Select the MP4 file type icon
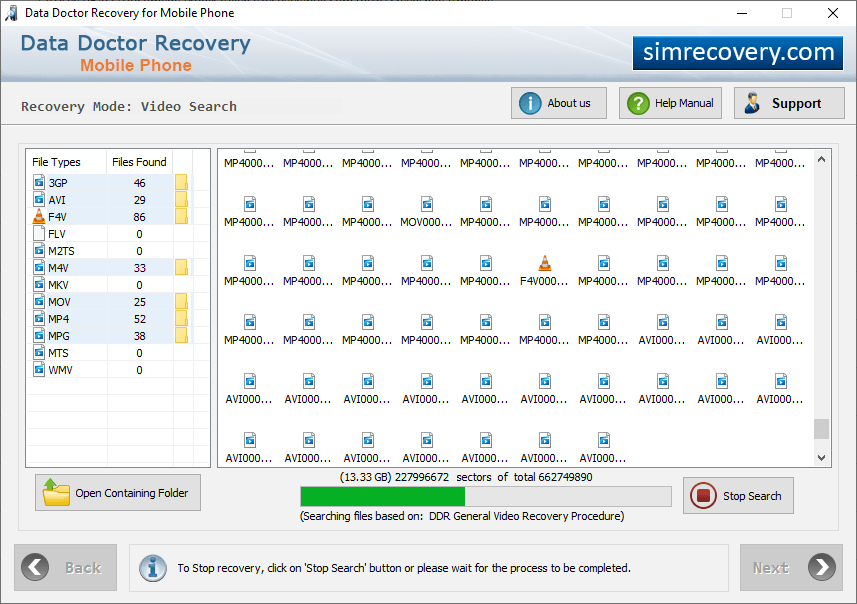 [x=39, y=318]
